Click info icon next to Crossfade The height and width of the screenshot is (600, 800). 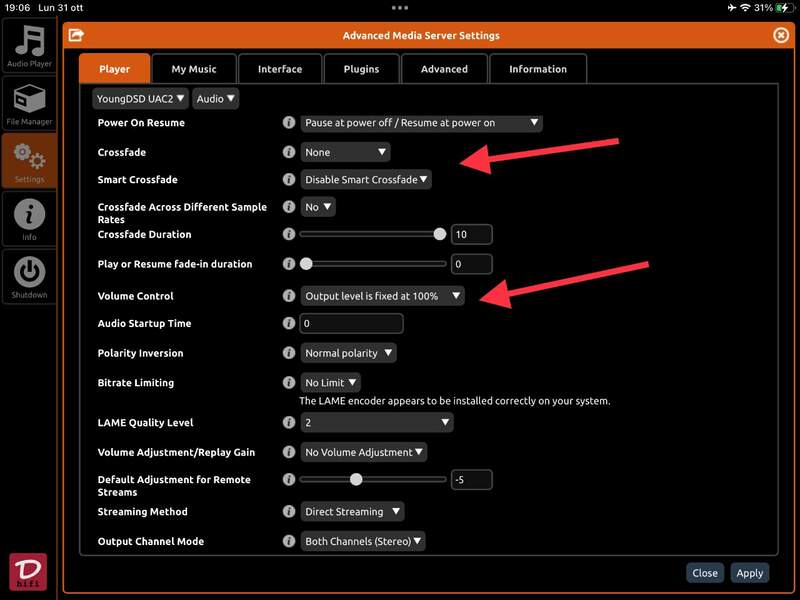[x=289, y=152]
